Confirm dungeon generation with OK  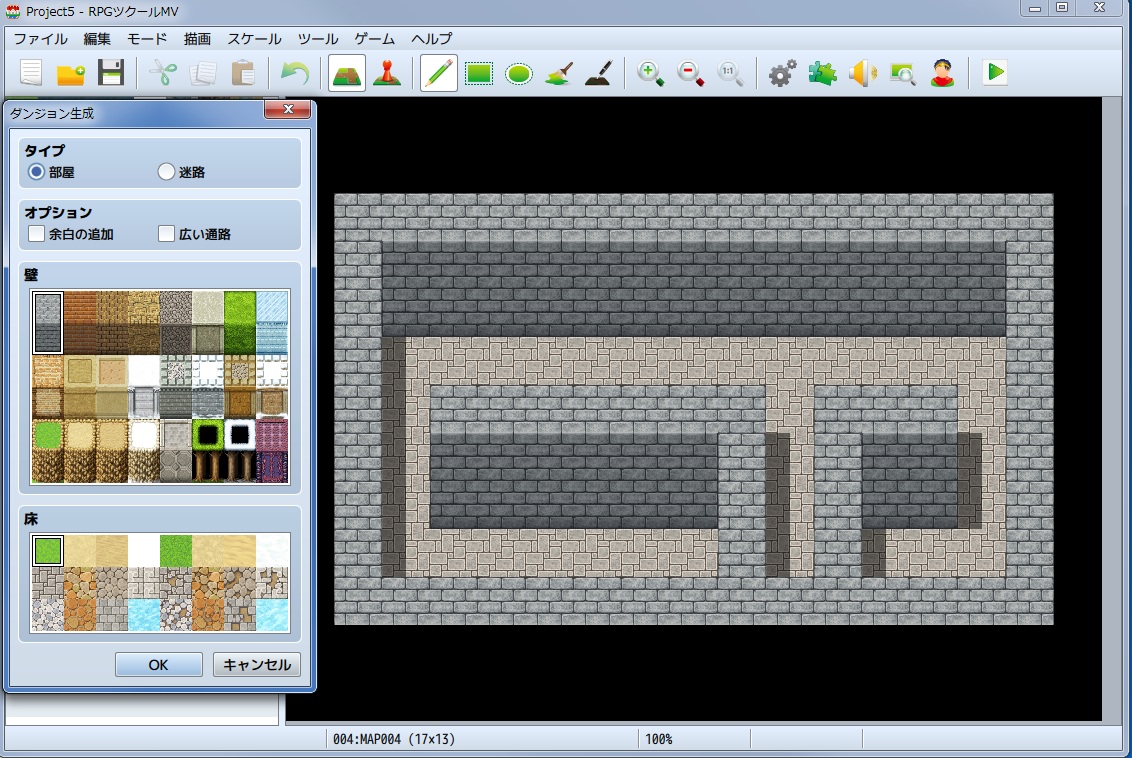[x=158, y=665]
